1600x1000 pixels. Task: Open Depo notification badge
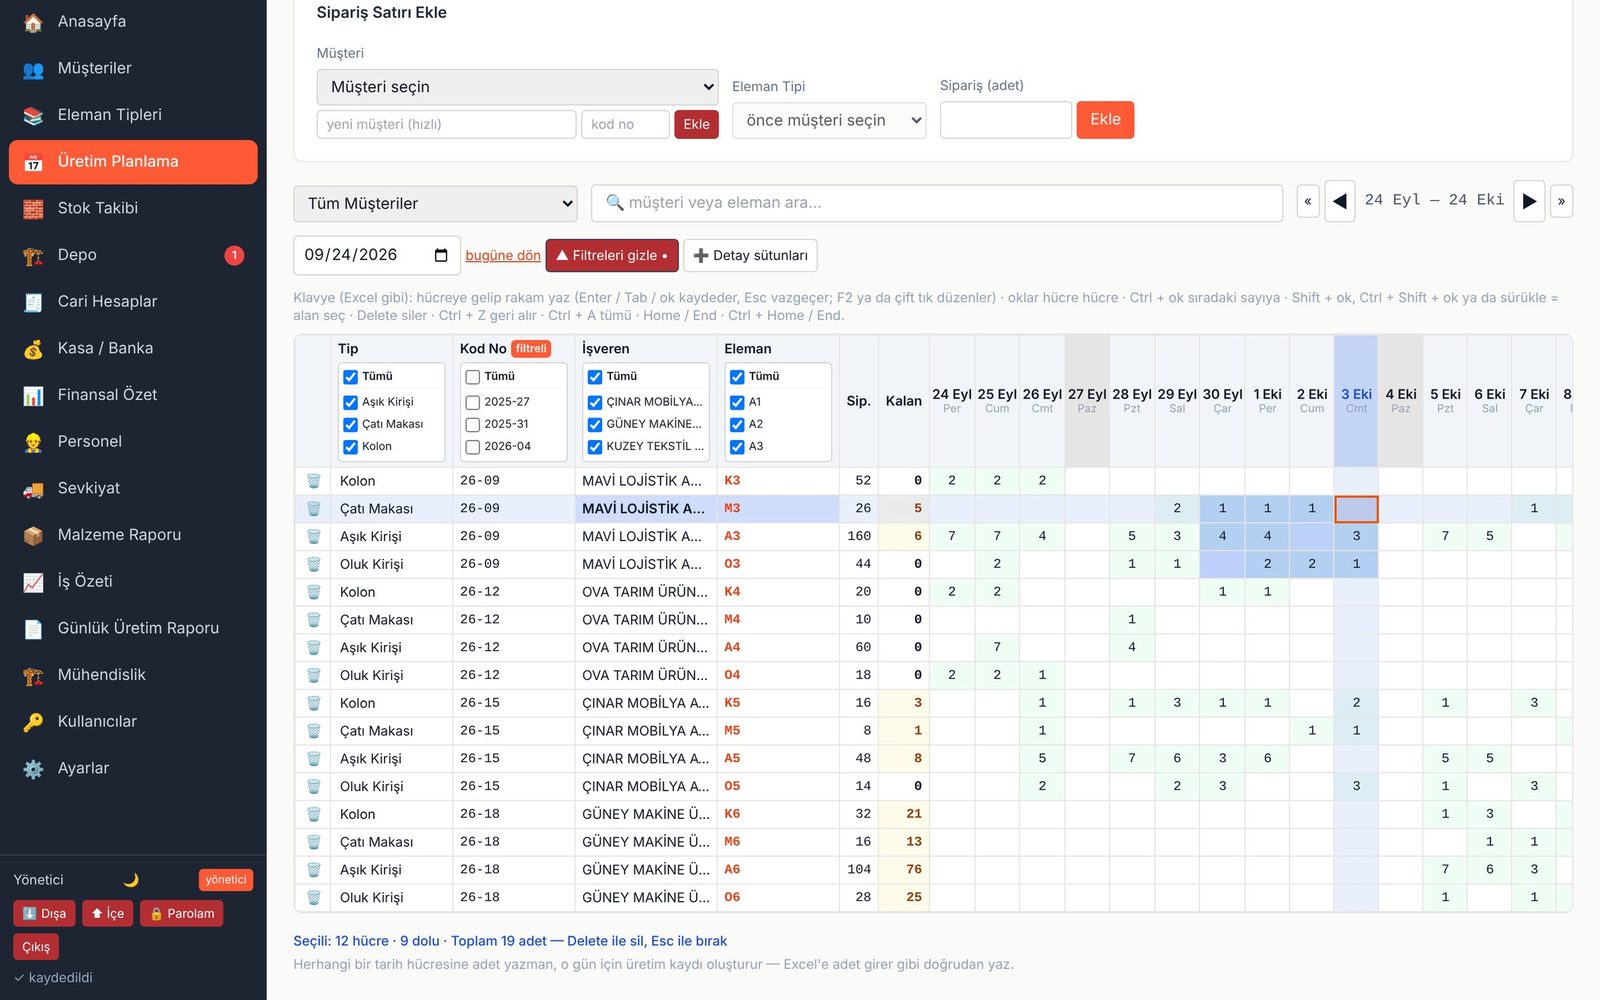tap(234, 255)
